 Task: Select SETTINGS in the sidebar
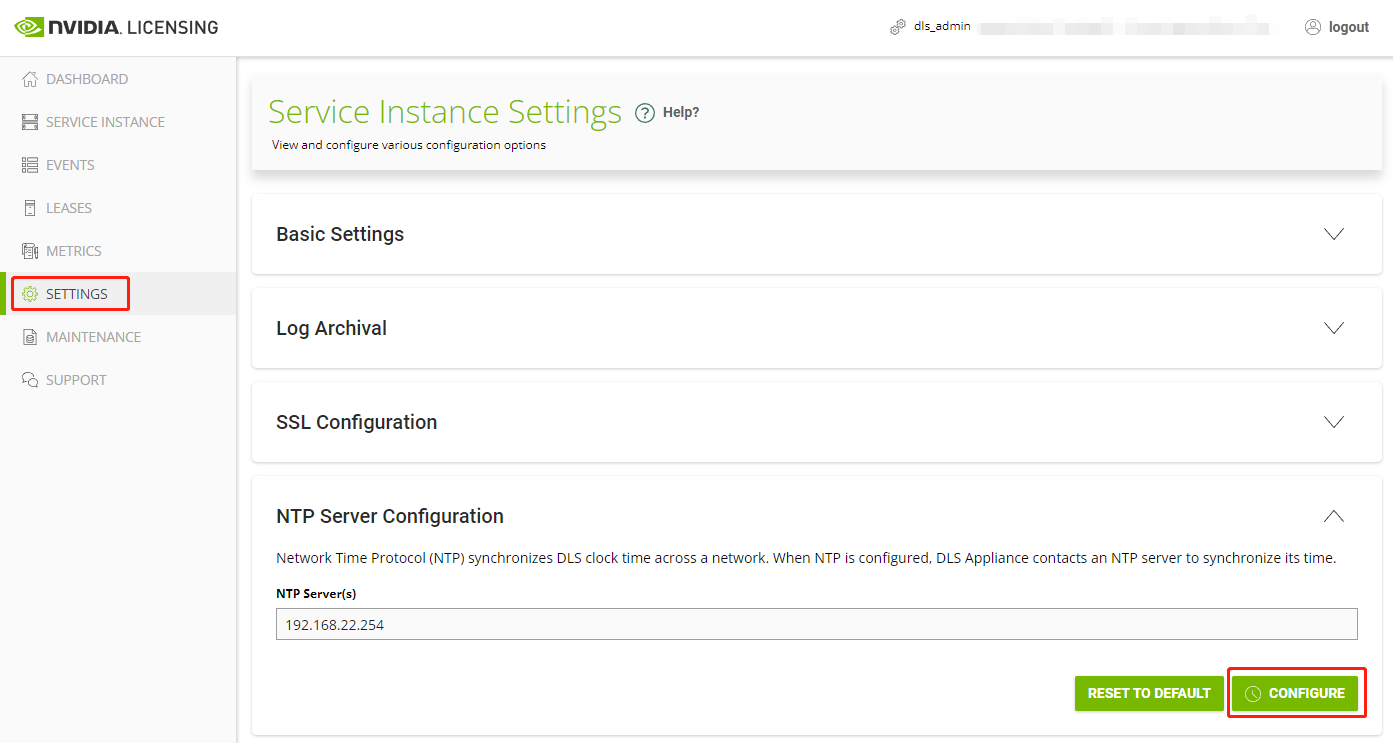click(77, 294)
